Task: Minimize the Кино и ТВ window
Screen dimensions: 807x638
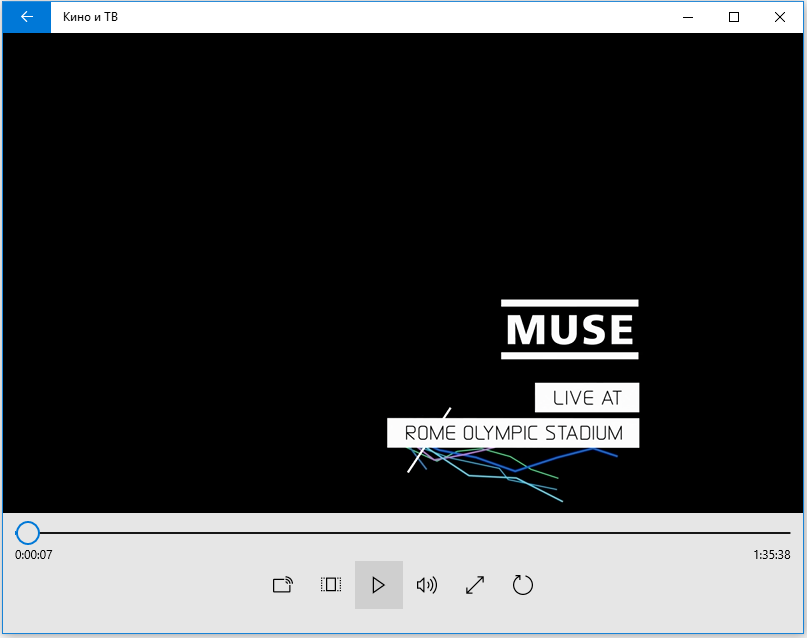Action: tap(688, 17)
